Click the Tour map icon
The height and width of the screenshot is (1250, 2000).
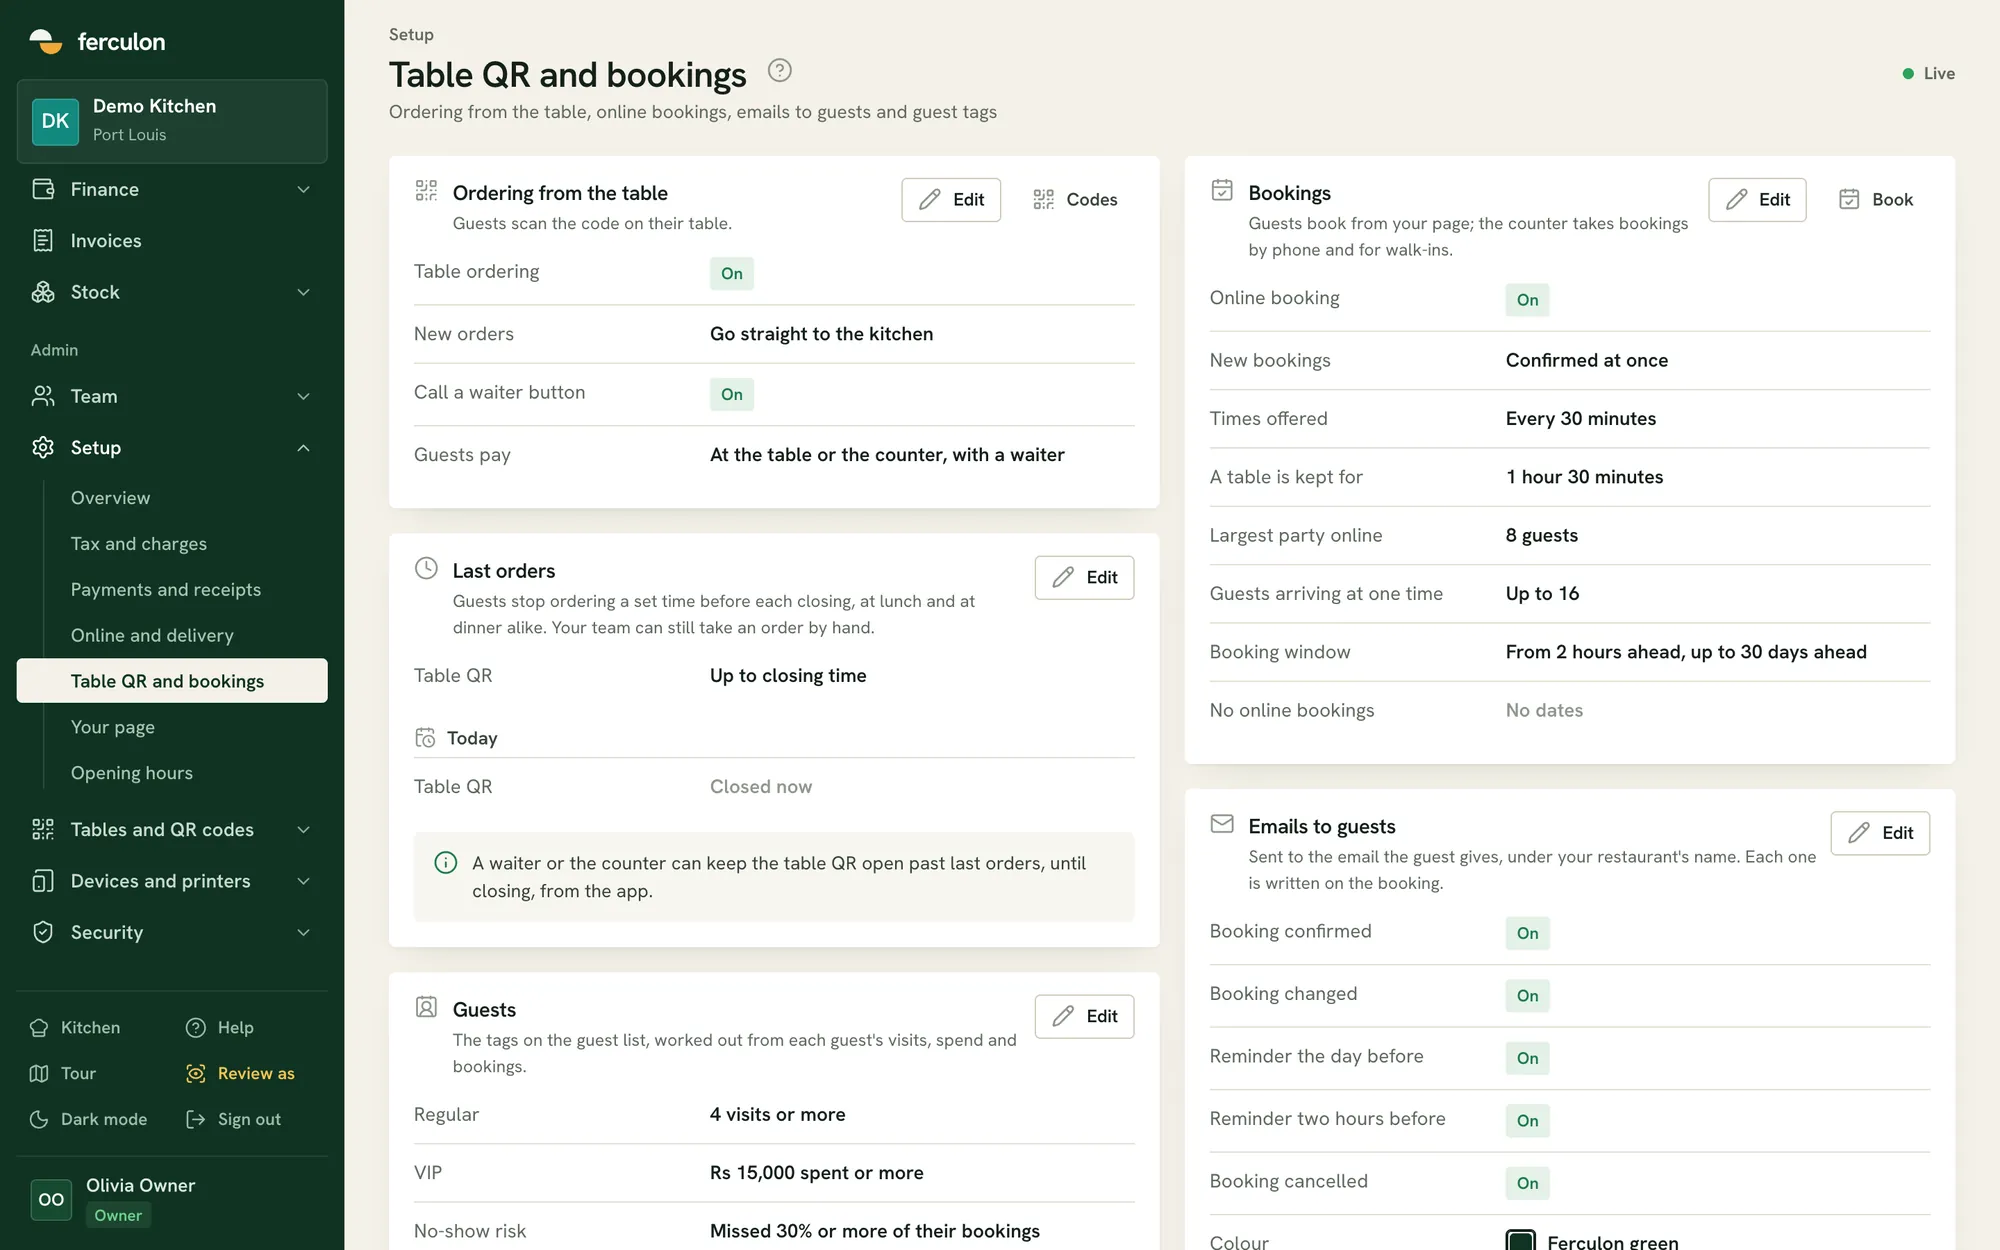39,1073
